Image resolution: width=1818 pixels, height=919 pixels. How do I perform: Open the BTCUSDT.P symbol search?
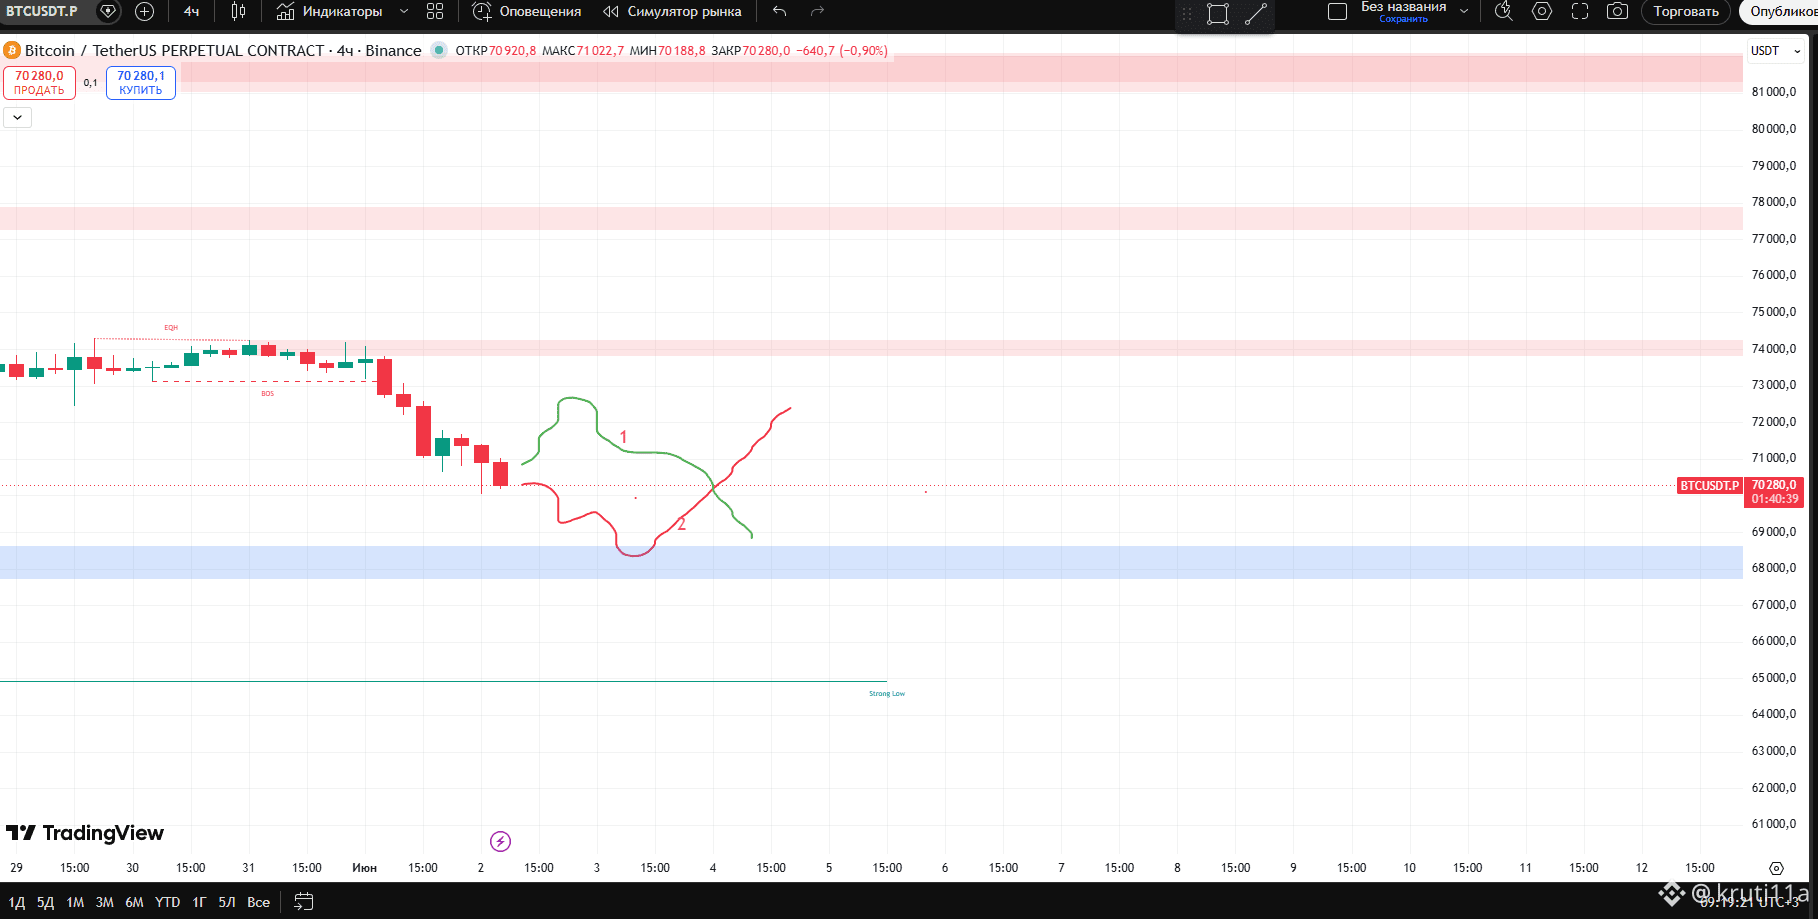(42, 11)
